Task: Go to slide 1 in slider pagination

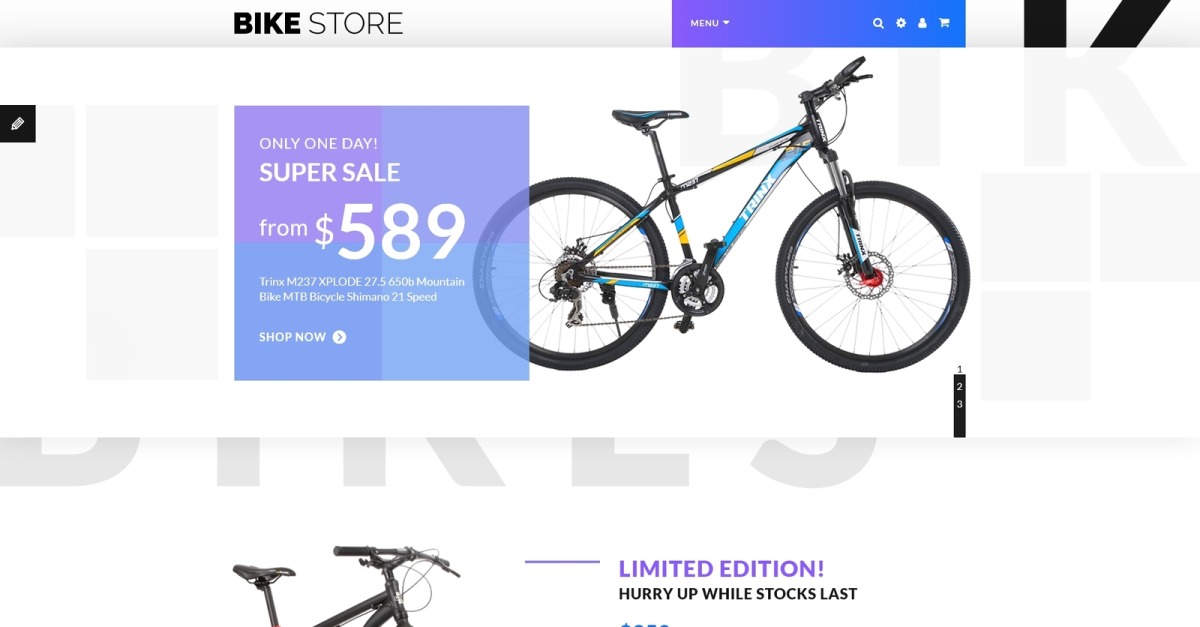Action: point(959,369)
